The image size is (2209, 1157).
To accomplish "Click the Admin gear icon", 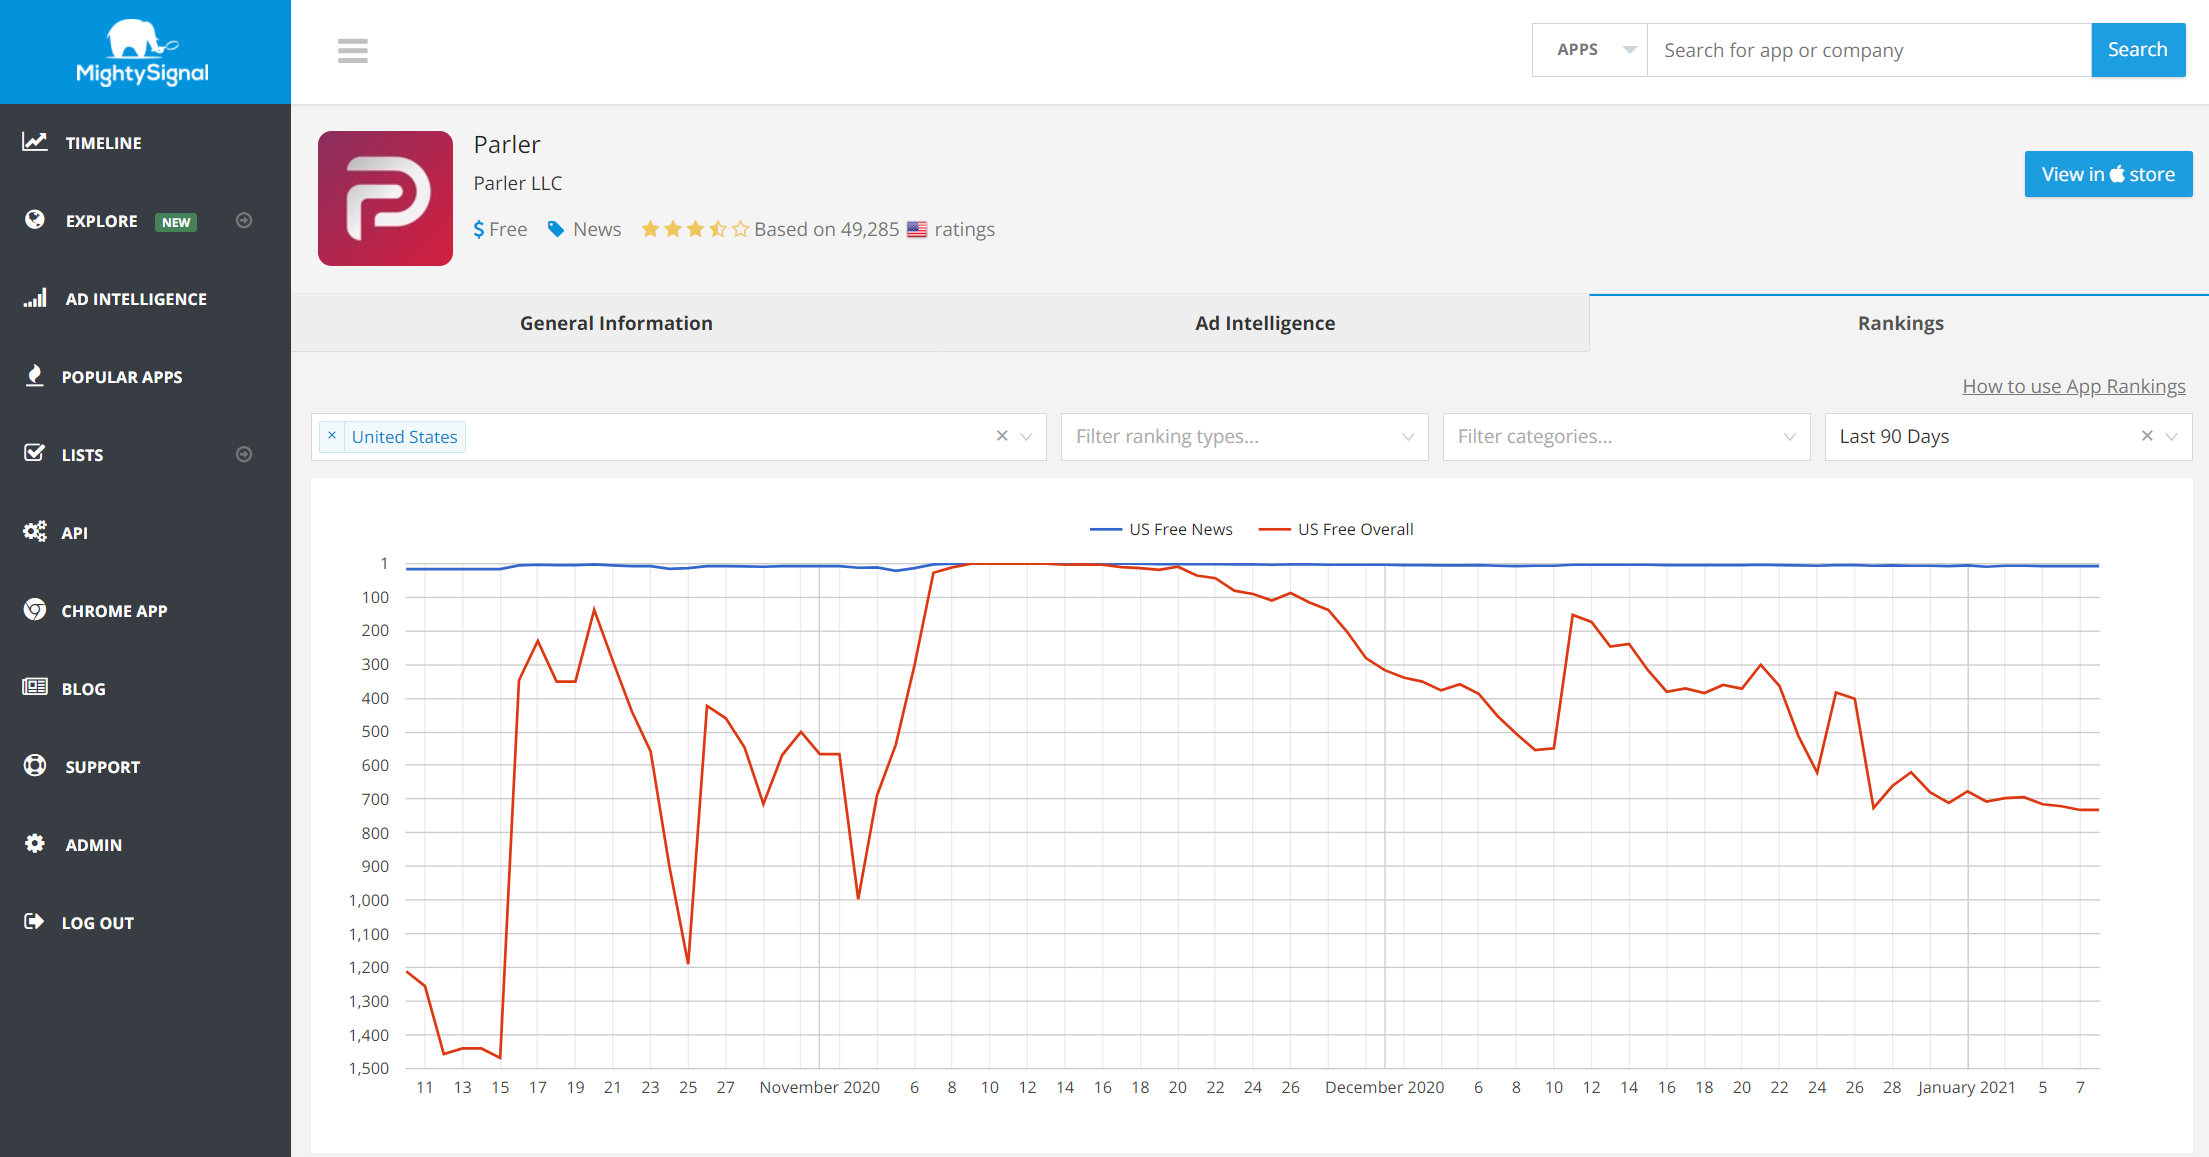I will click(x=35, y=843).
